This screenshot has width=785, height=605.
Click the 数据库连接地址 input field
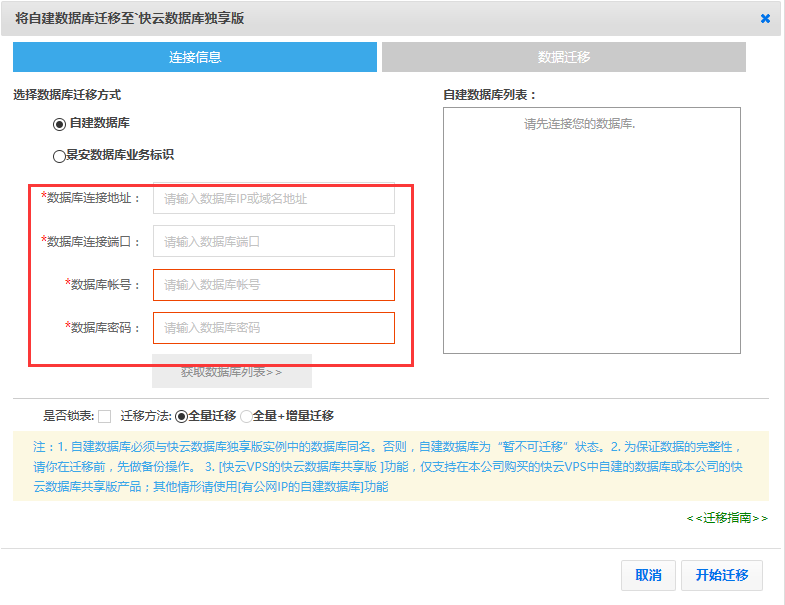tap(273, 198)
